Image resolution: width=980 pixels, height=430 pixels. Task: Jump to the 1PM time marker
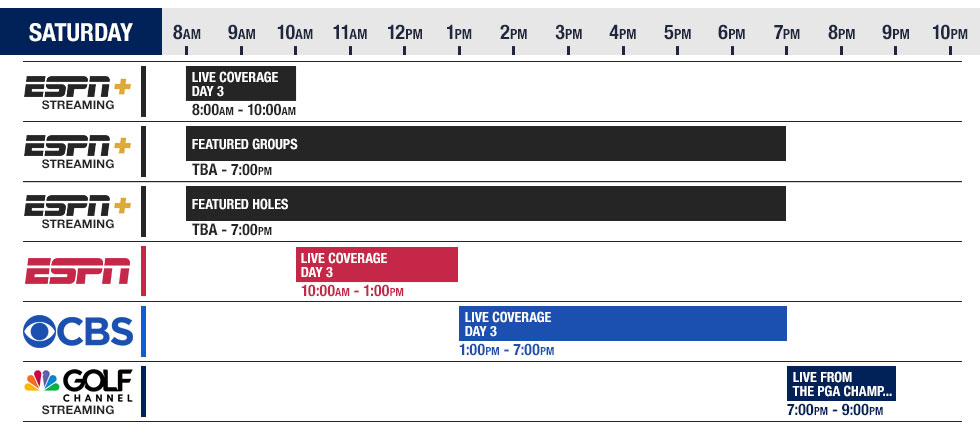click(460, 33)
